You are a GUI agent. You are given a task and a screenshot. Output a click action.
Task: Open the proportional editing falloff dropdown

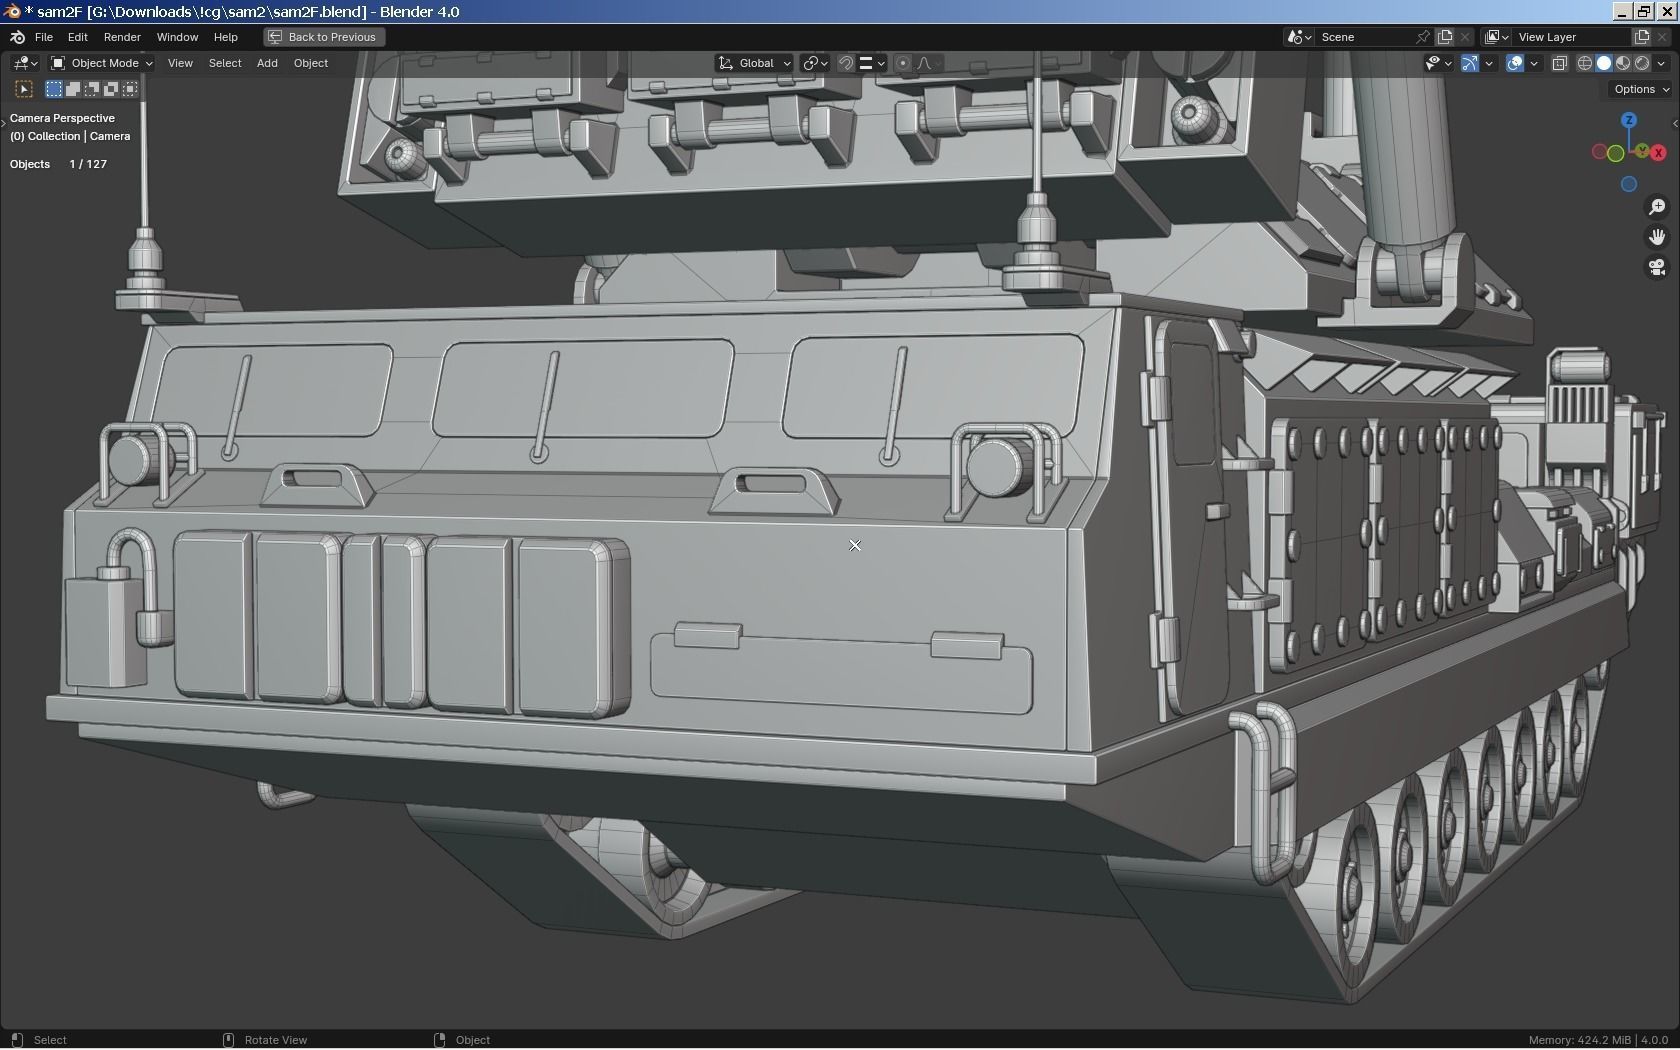coord(929,63)
